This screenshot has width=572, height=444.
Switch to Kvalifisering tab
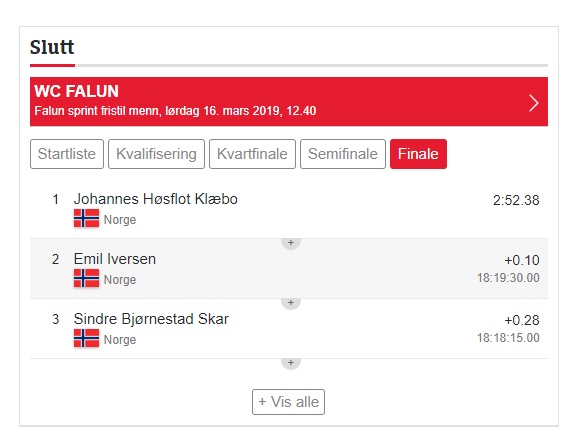click(156, 154)
